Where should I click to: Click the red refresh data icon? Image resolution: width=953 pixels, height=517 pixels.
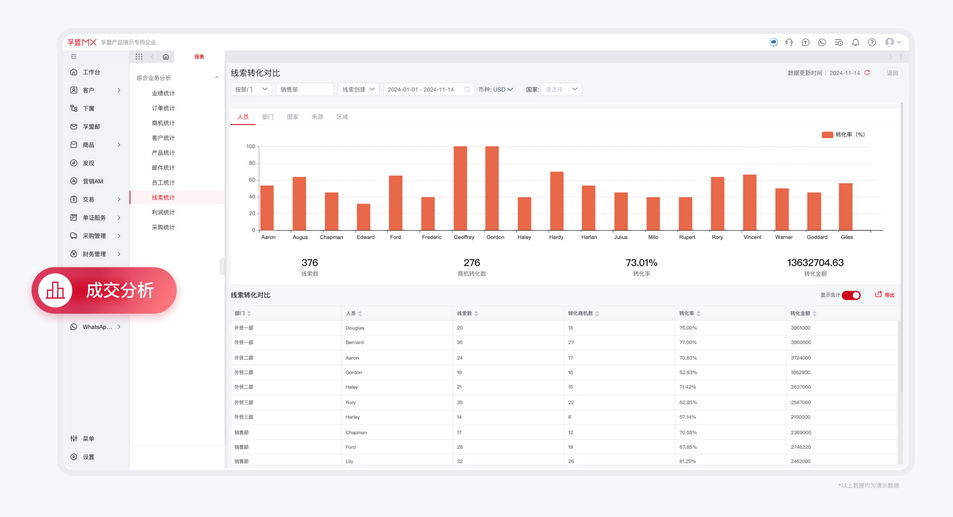[x=867, y=73]
